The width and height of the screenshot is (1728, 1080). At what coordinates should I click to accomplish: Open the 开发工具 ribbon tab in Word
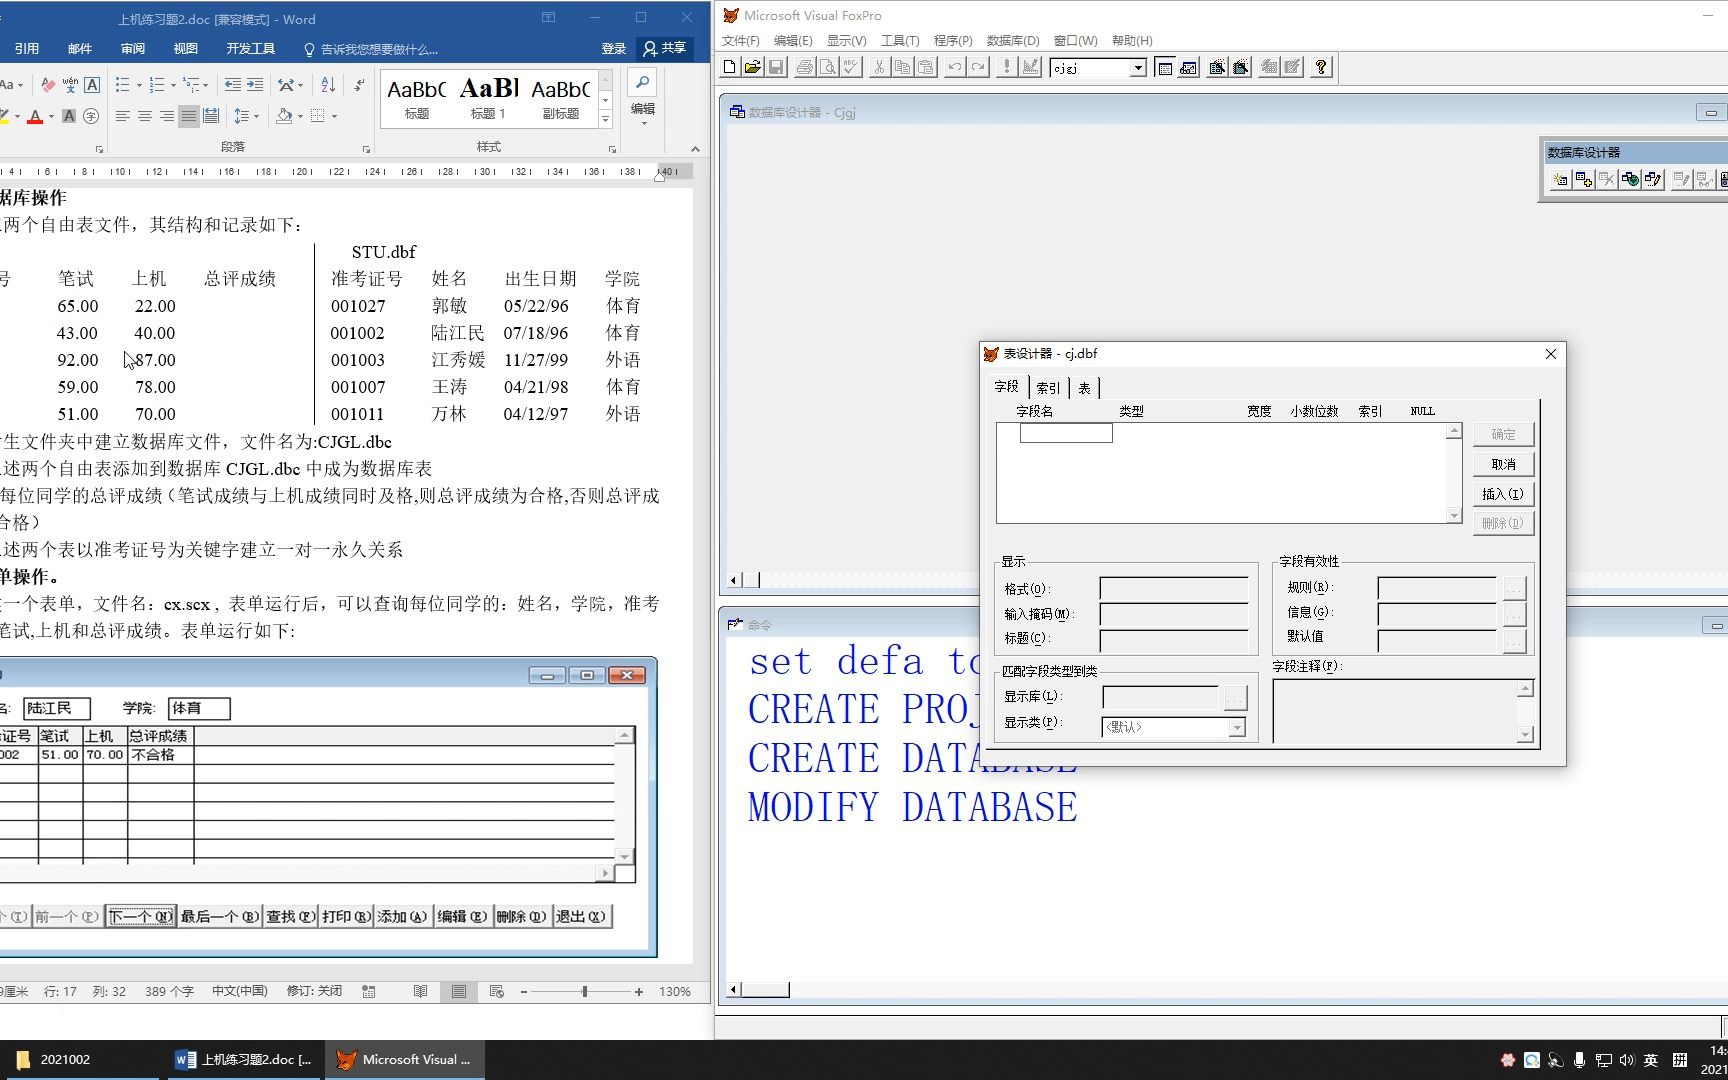[x=250, y=48]
